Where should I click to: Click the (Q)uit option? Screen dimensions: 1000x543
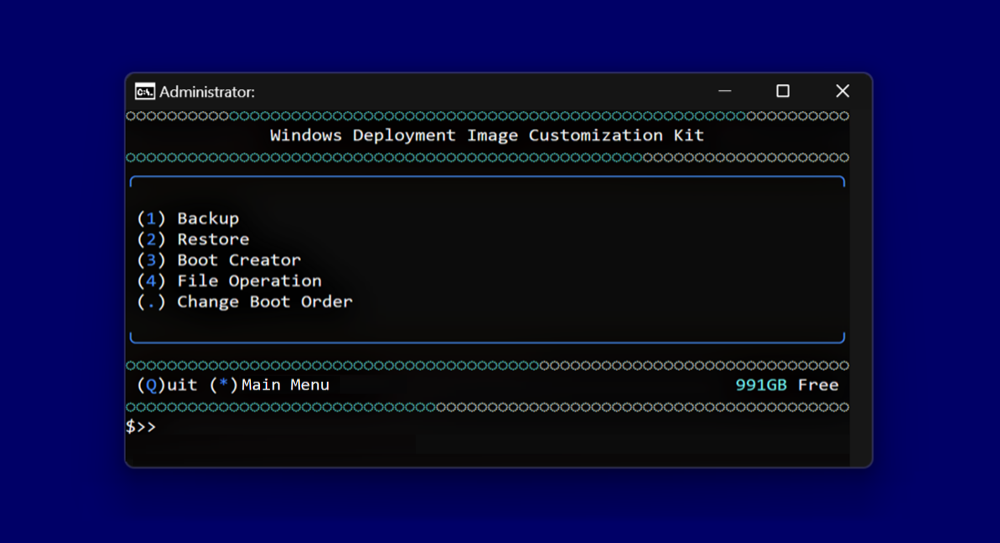(167, 385)
